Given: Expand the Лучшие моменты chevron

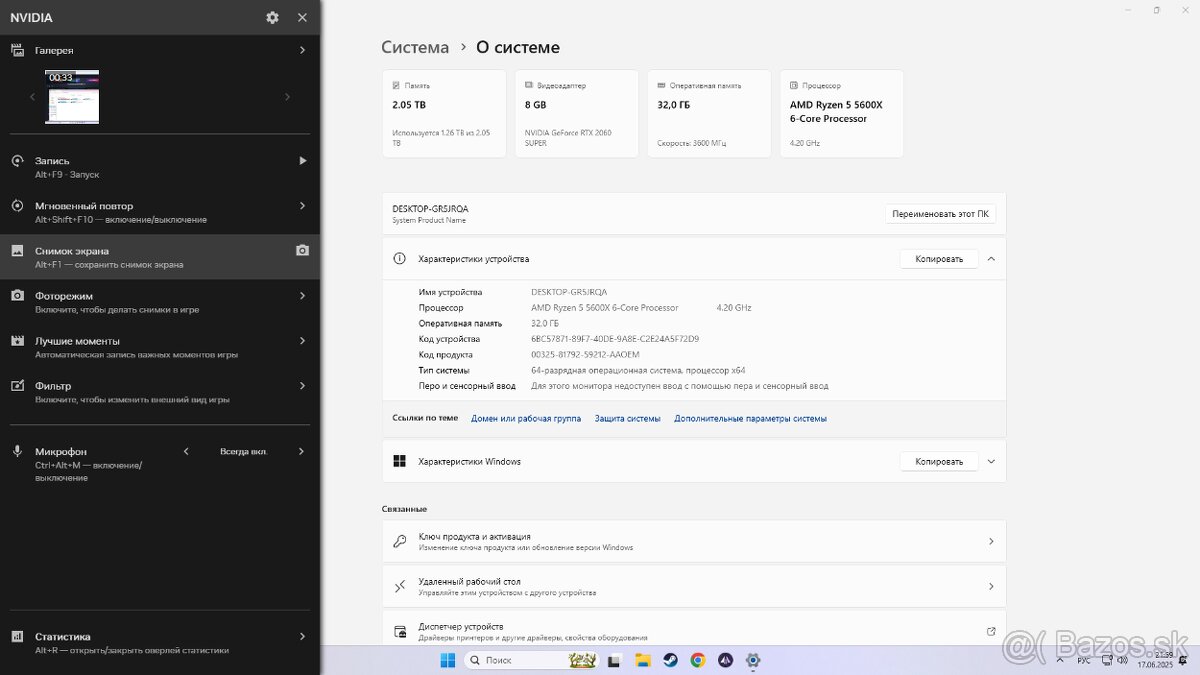Looking at the screenshot, I should point(302,341).
